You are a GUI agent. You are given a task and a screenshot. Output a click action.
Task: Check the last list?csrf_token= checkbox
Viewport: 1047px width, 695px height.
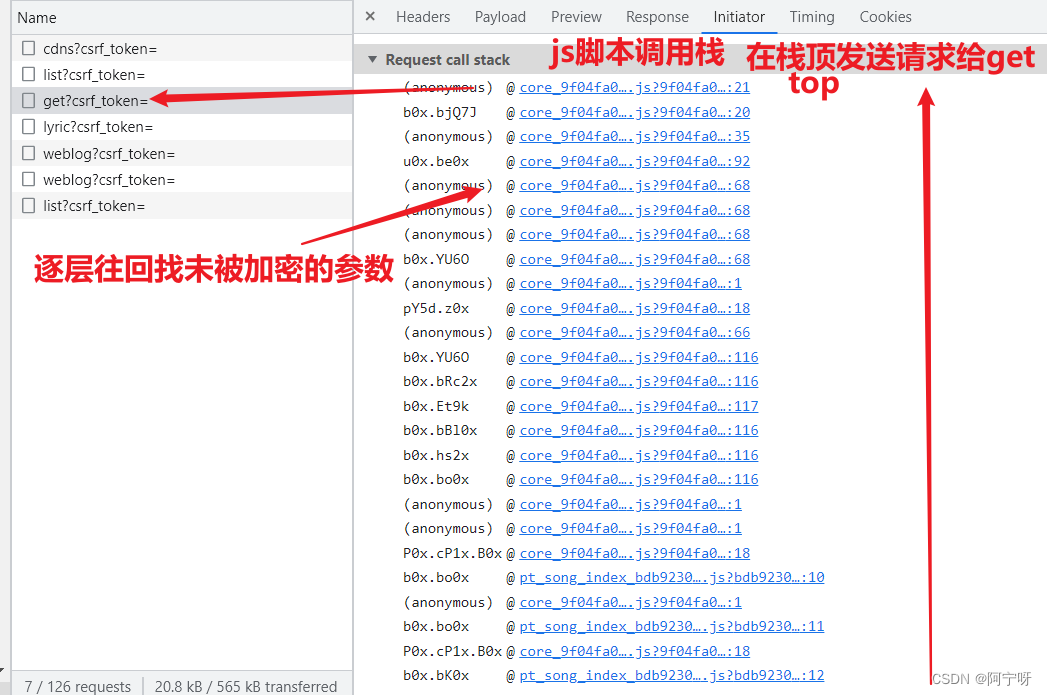click(28, 206)
